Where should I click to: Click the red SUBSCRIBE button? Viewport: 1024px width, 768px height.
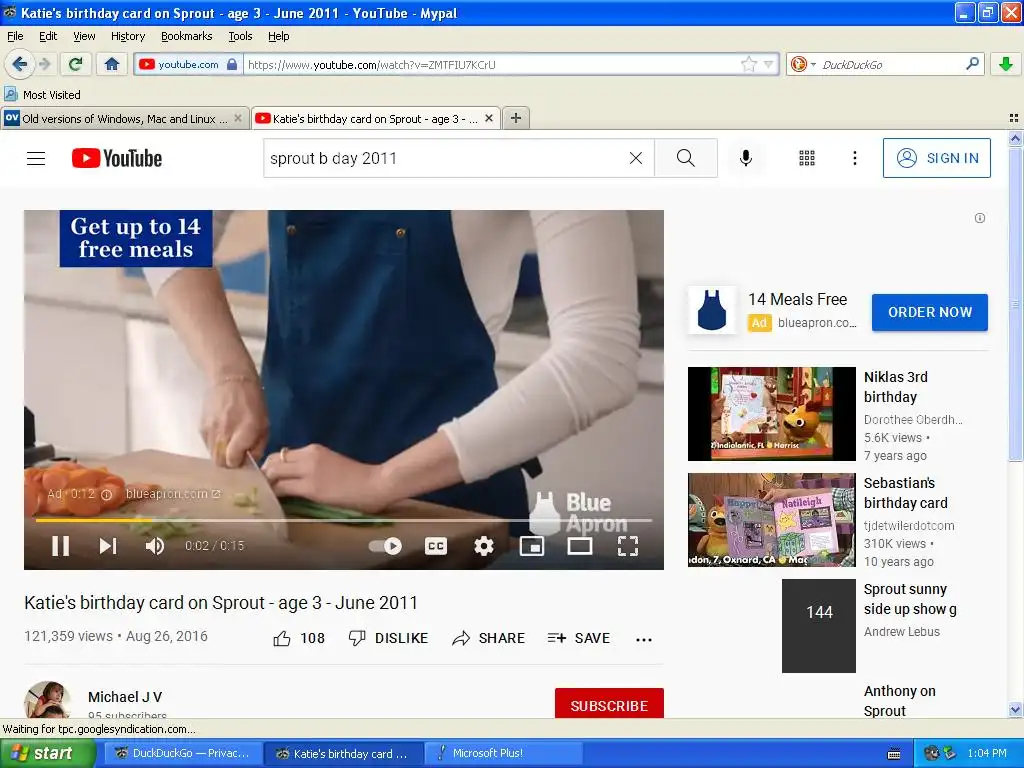[x=609, y=704]
